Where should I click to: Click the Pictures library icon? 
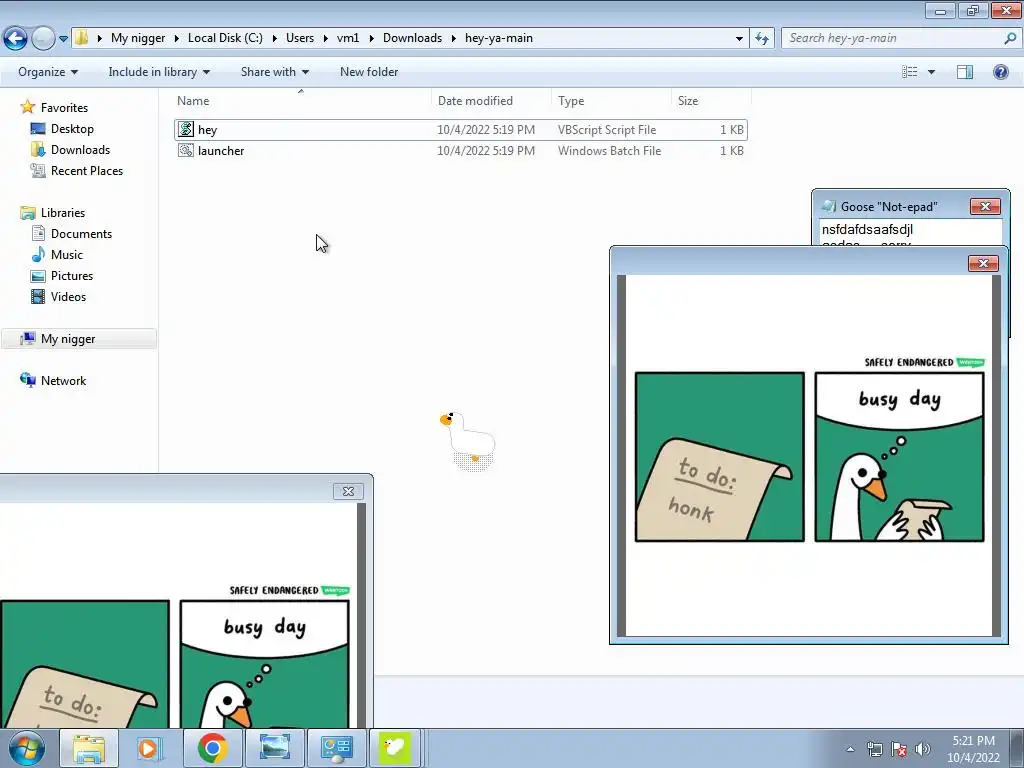coord(38,276)
